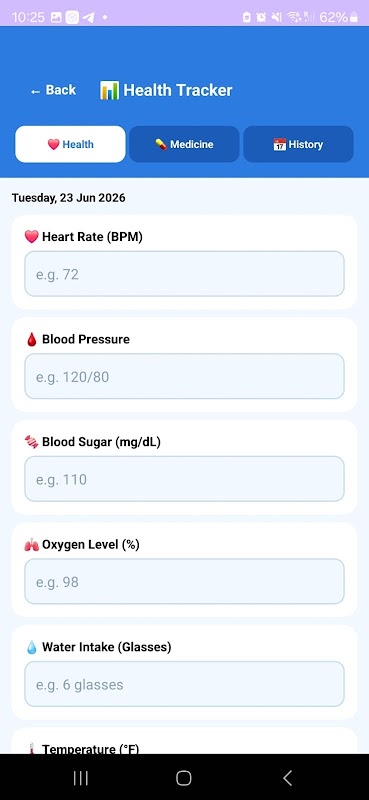
Task: Click the Blood Pressure 120/80 input box
Action: point(184,376)
